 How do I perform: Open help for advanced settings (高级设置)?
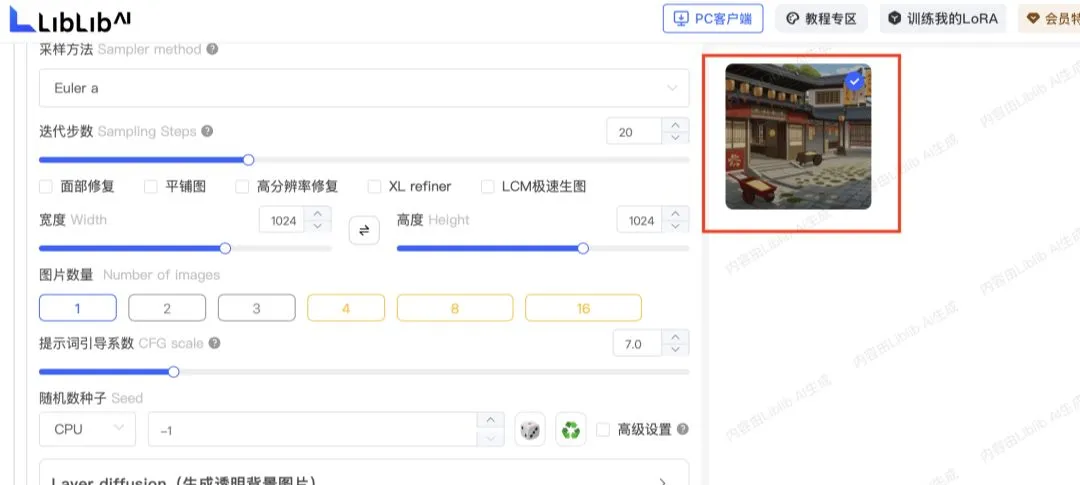(683, 429)
